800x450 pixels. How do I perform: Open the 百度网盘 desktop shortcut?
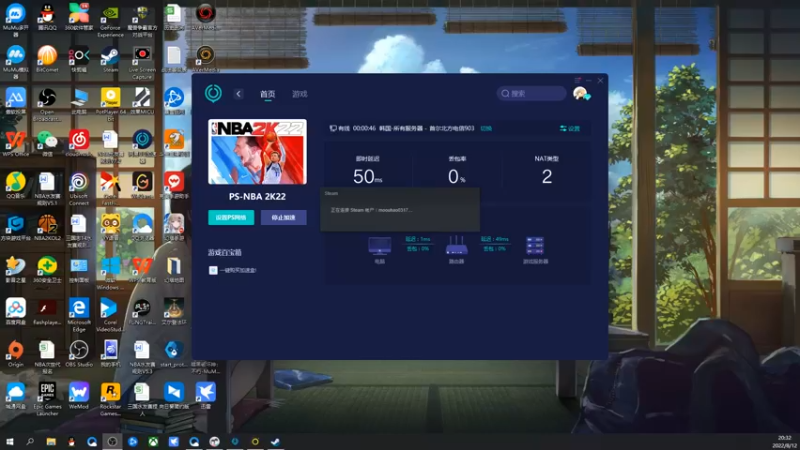pyautogui.click(x=15, y=312)
